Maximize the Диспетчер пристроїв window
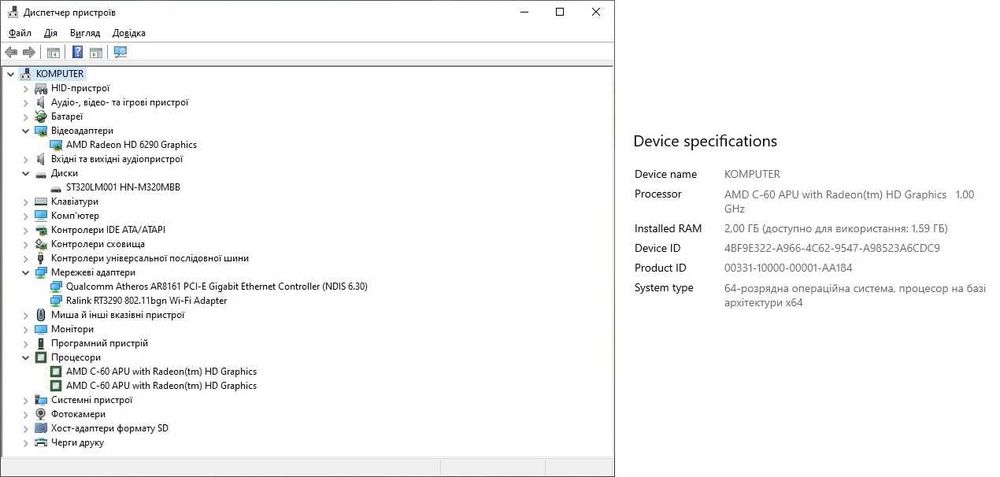The width and height of the screenshot is (1000, 477). [x=560, y=11]
